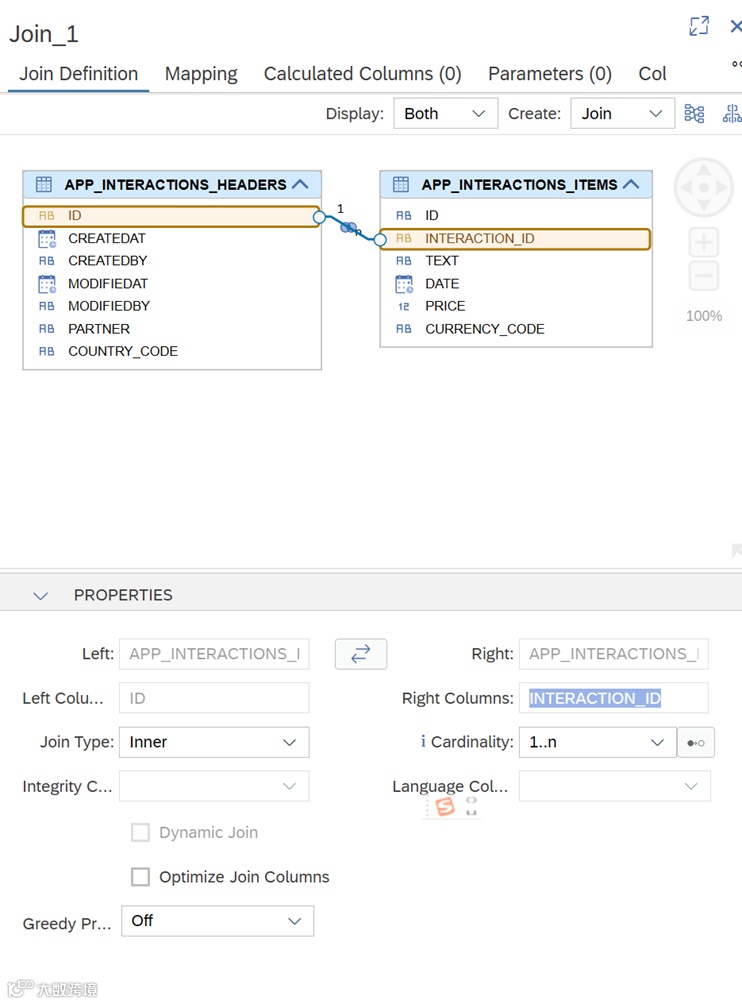Zoom in on the join diagram

tap(704, 242)
